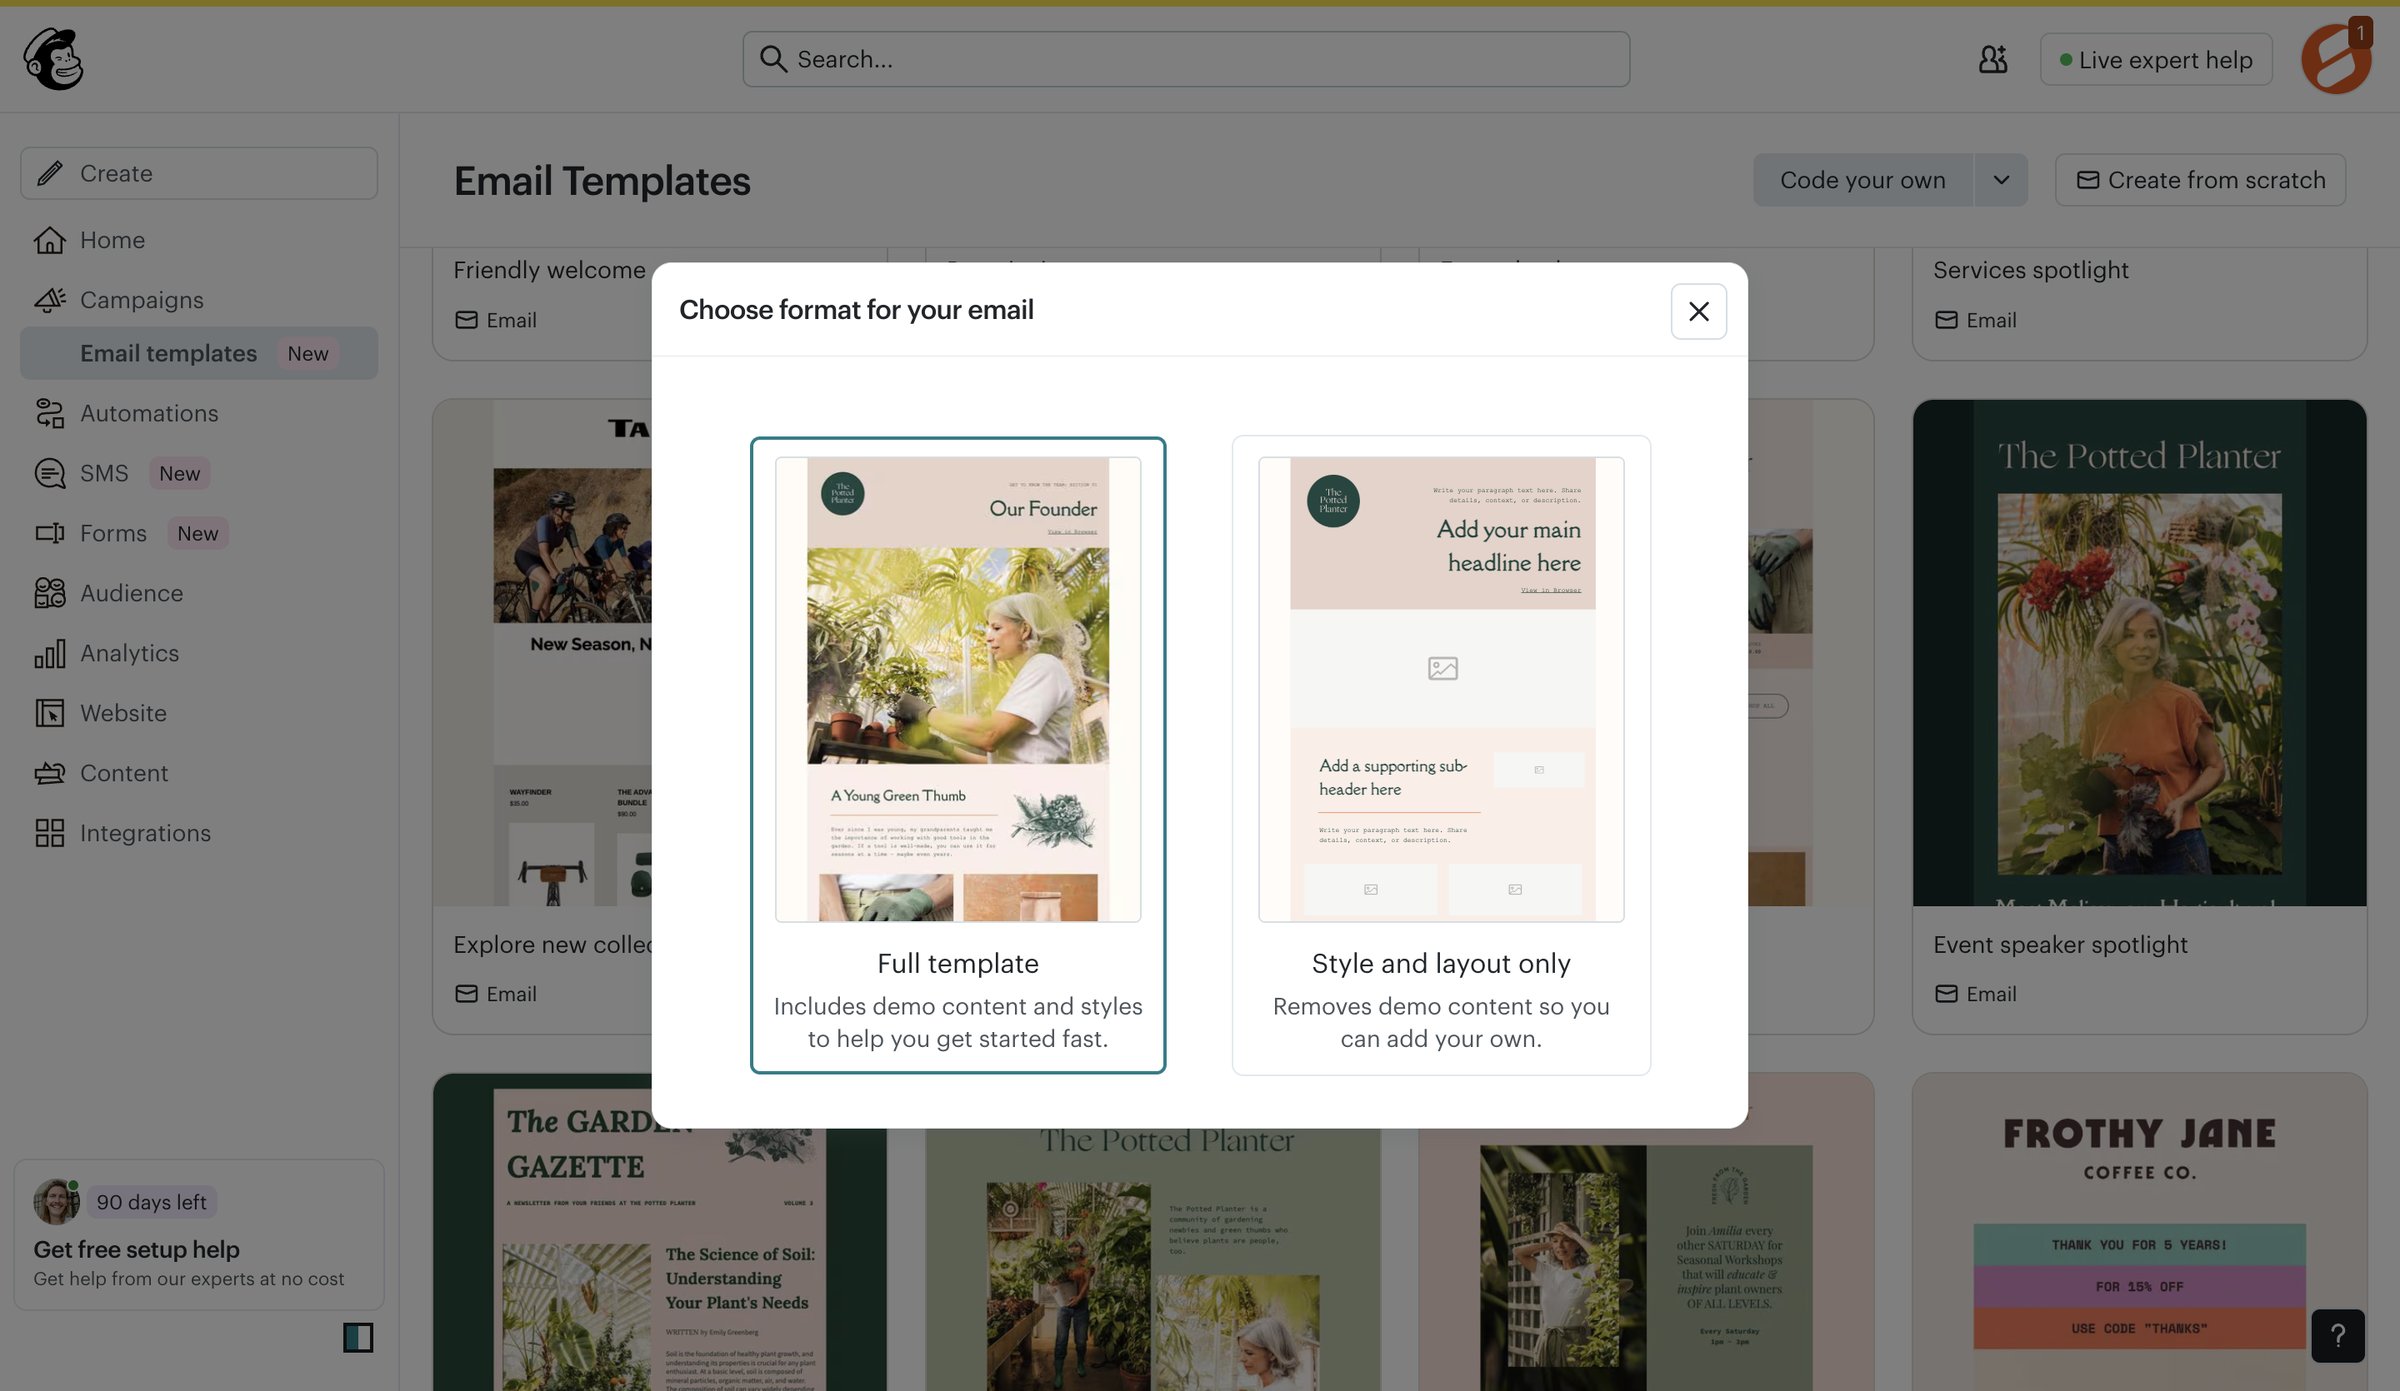Click the Create button in sidebar
Viewport: 2400px width, 1391px height.
click(x=199, y=173)
